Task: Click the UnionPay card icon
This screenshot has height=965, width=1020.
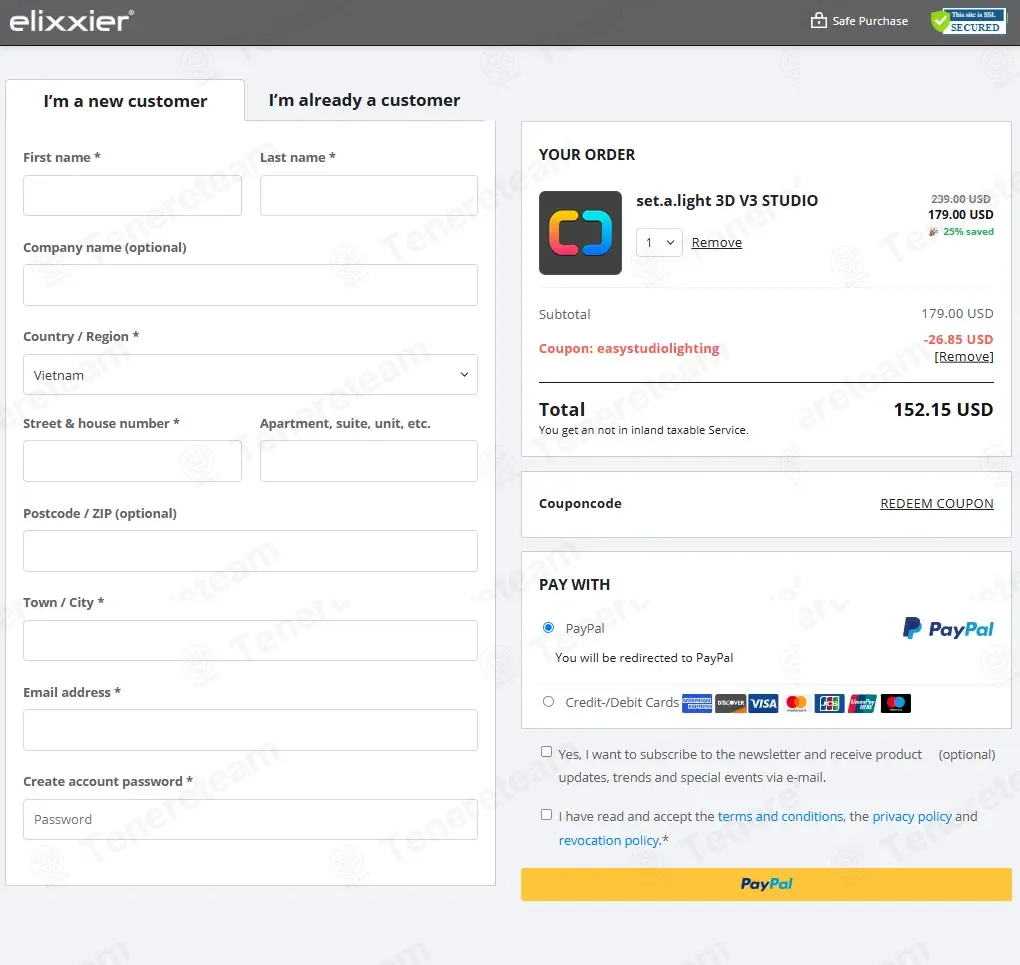Action: [x=863, y=703]
